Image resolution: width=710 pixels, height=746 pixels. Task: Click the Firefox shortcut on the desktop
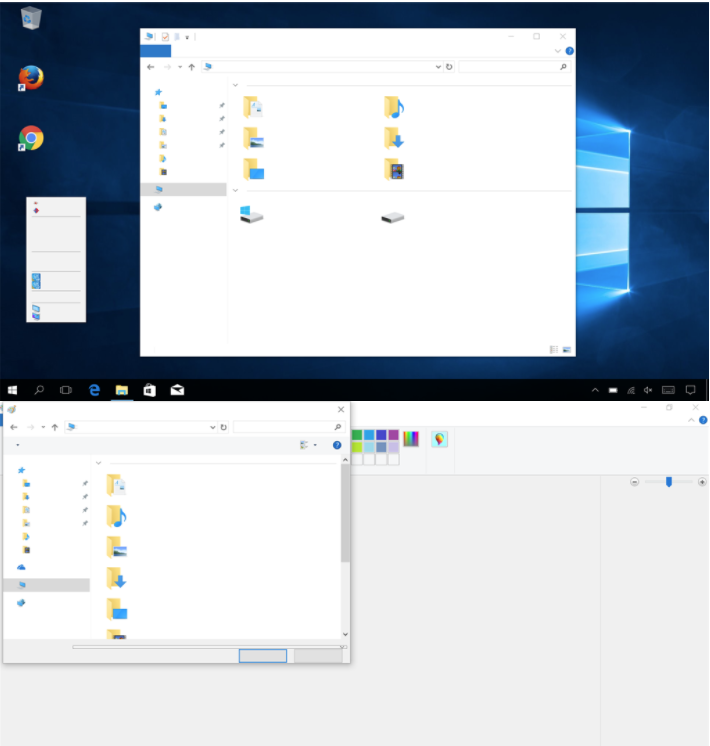pyautogui.click(x=31, y=78)
